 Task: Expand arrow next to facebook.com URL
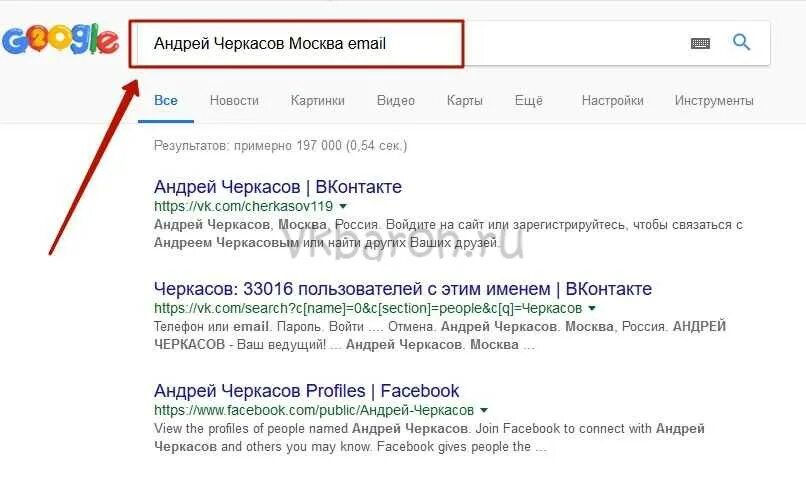[x=484, y=410]
